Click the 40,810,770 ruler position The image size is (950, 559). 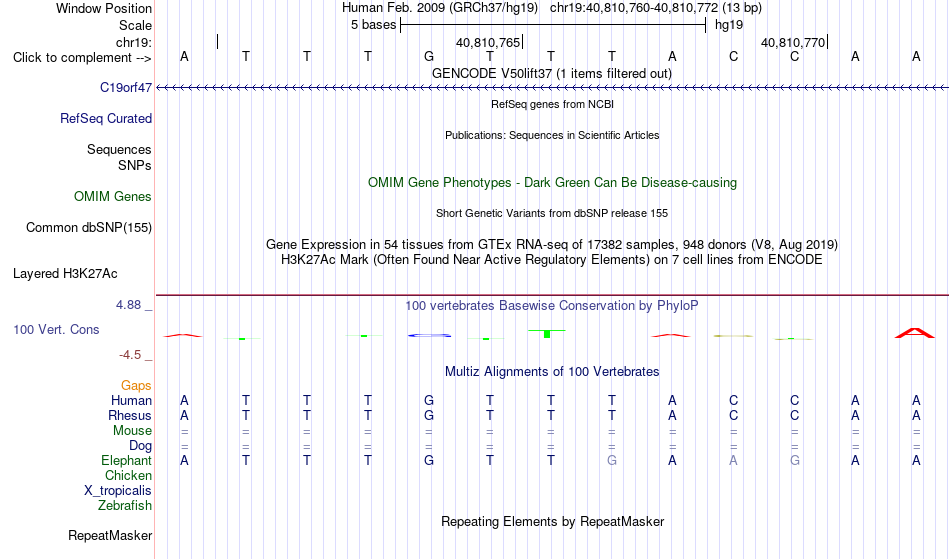point(793,42)
